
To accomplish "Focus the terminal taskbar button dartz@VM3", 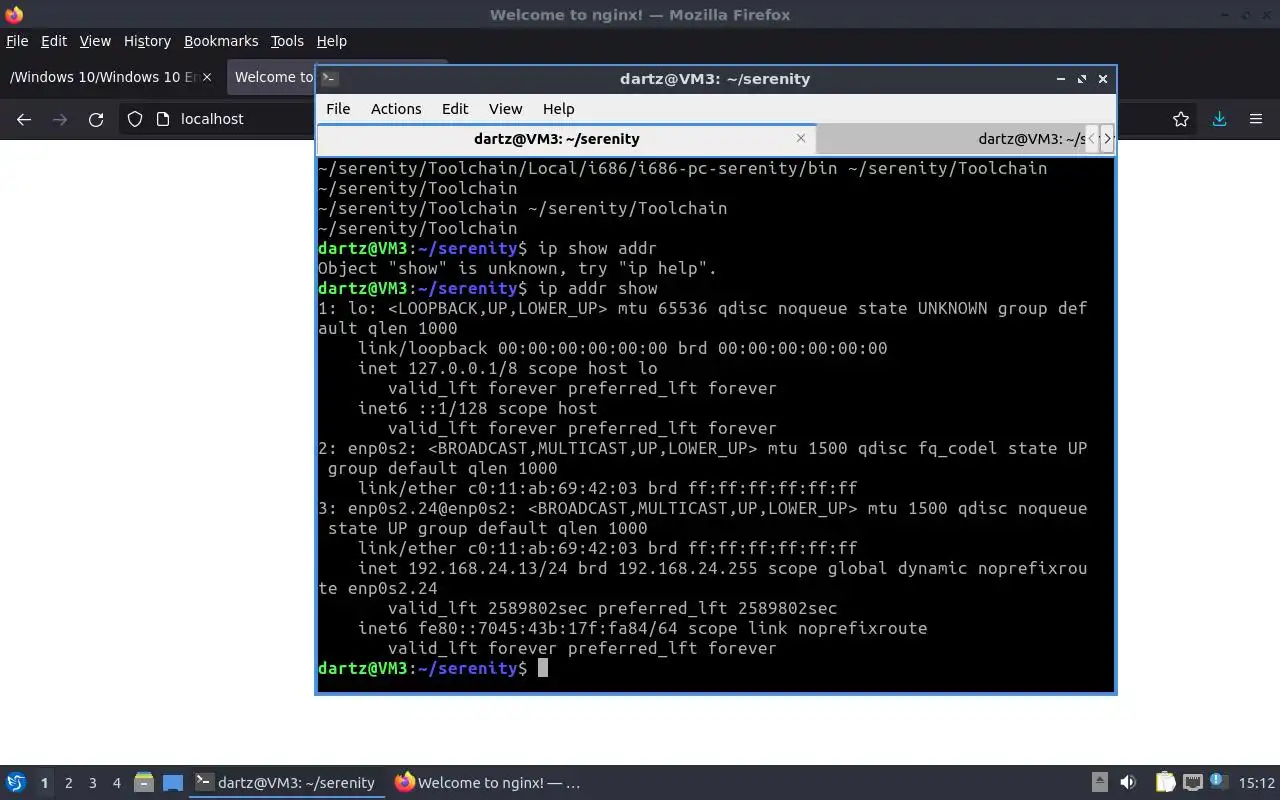I will click(x=287, y=783).
